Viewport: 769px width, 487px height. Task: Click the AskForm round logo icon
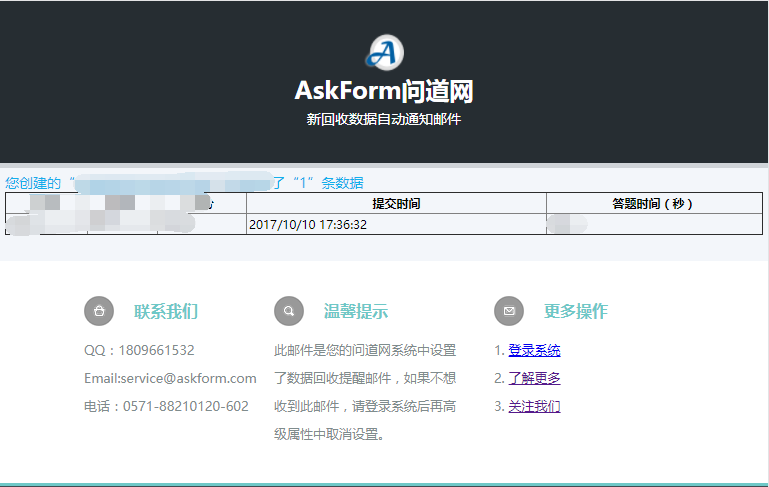point(385,52)
